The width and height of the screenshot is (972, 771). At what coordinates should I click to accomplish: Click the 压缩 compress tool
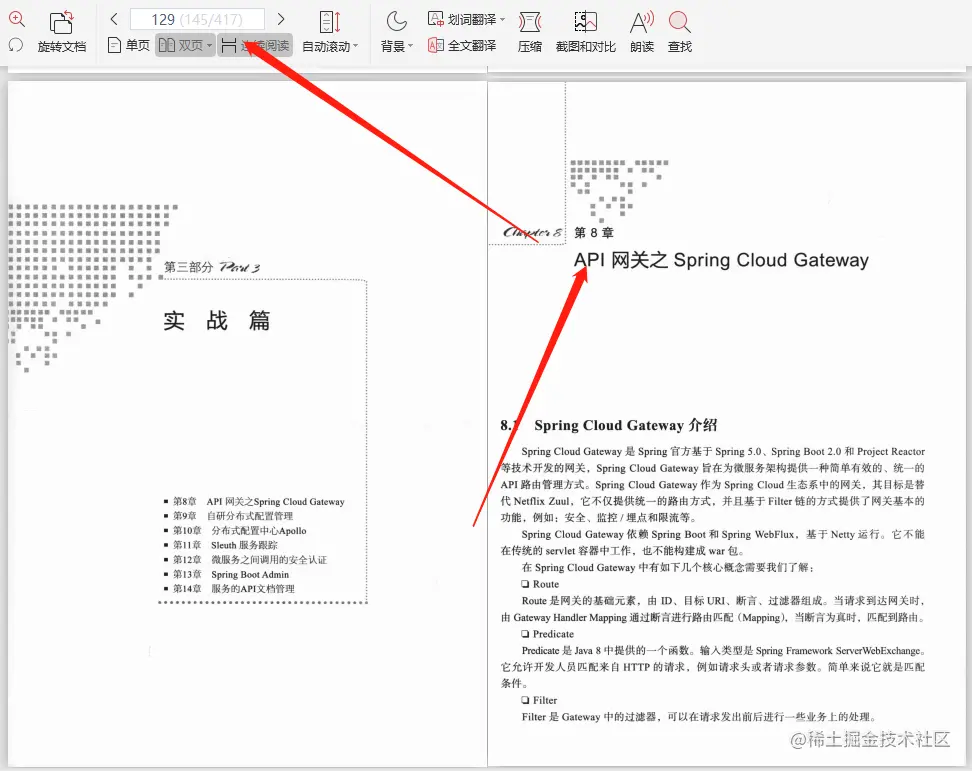530,32
